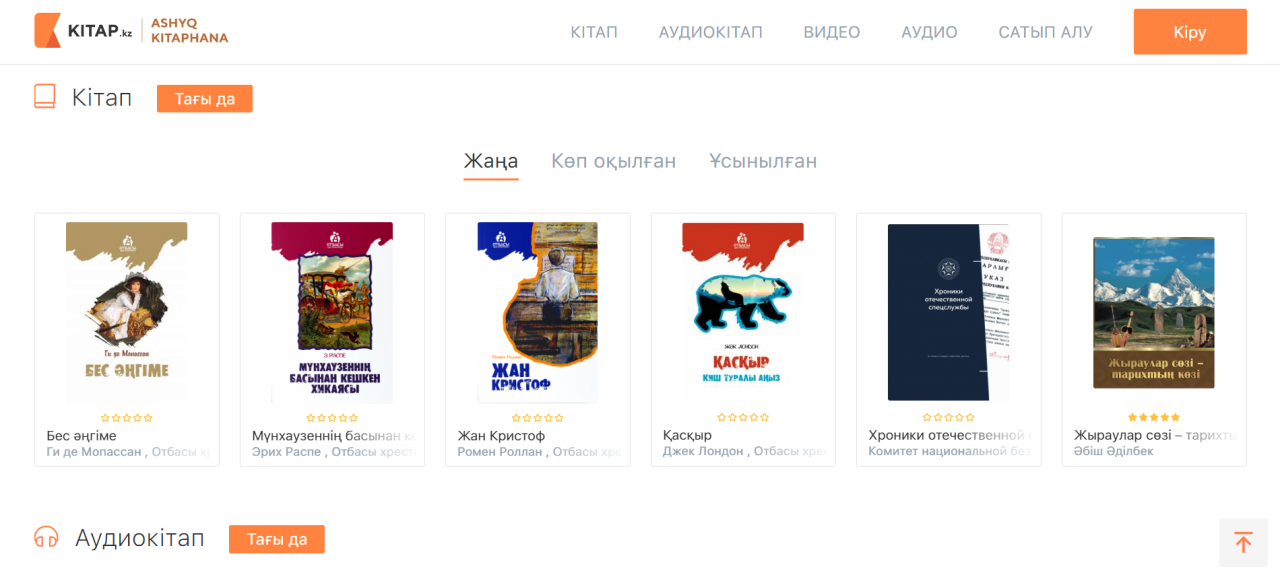The width and height of the screenshot is (1280, 577).
Task: Open the Мүнхаузеннің басынан кешкен хикаясы cover
Action: click(x=332, y=312)
